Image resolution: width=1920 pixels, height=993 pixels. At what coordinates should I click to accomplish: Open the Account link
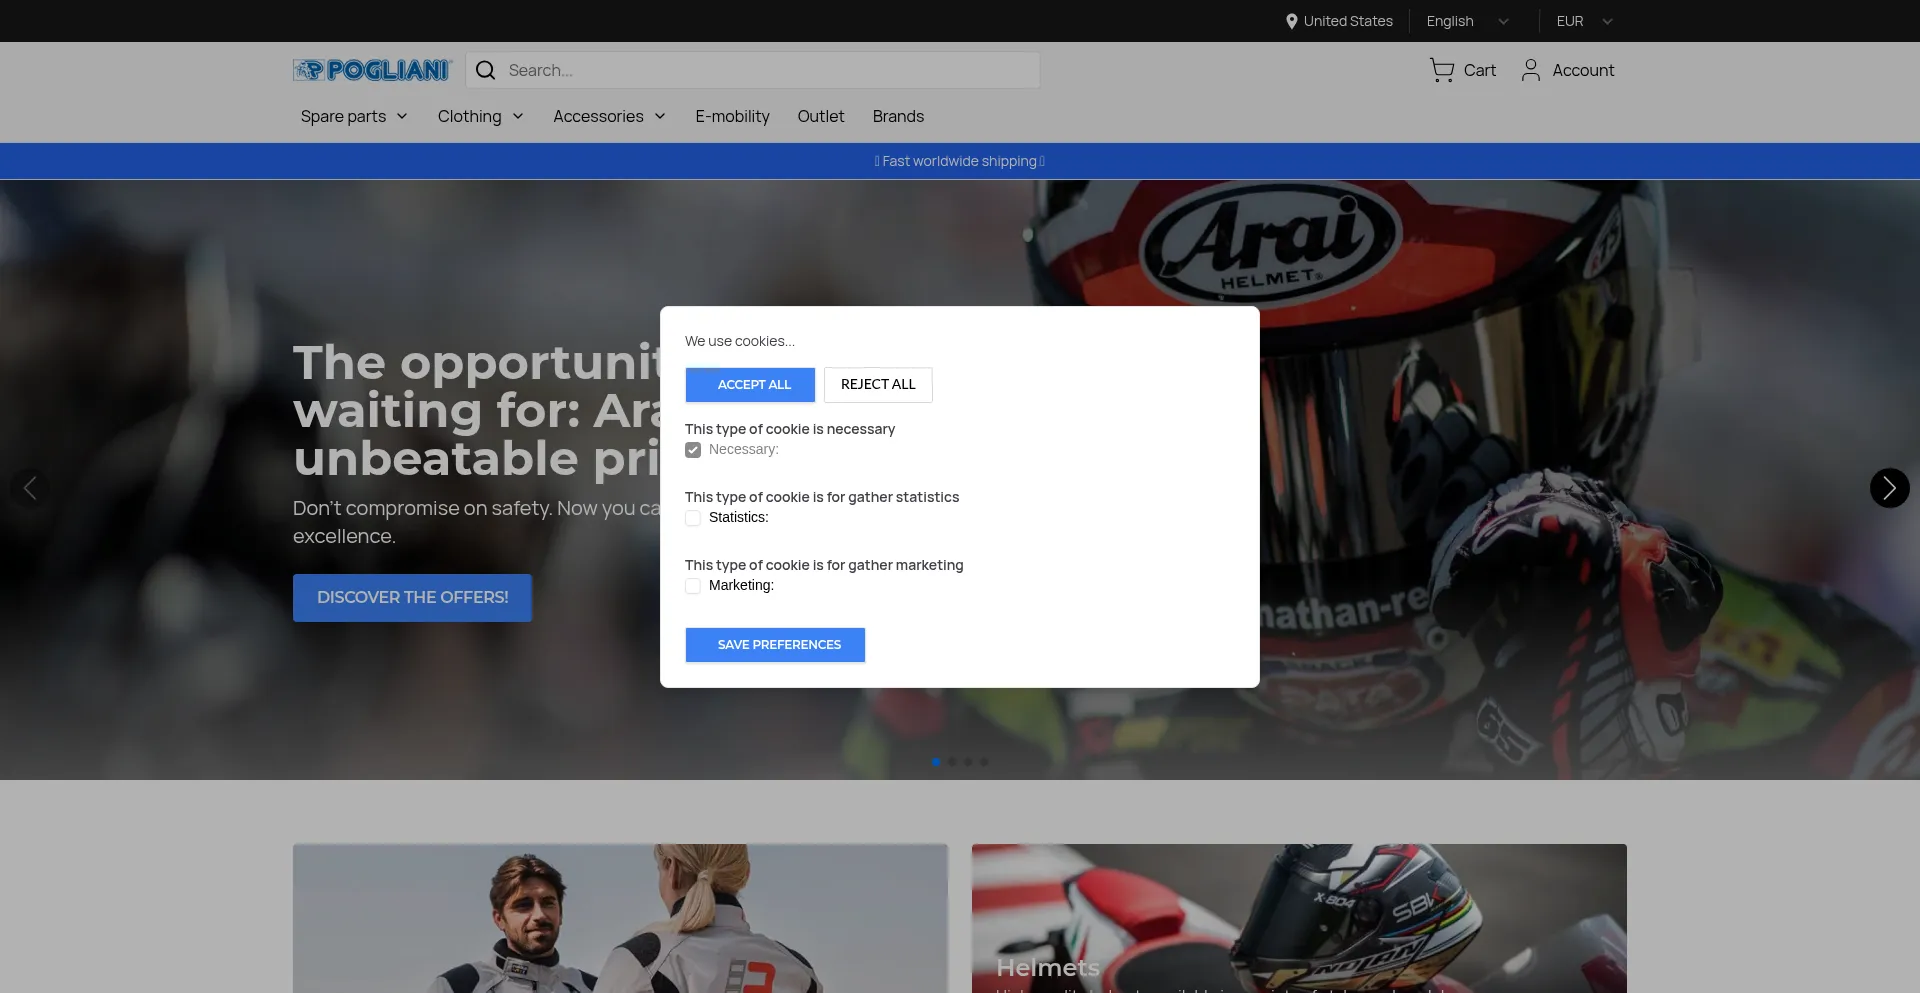coord(1567,70)
